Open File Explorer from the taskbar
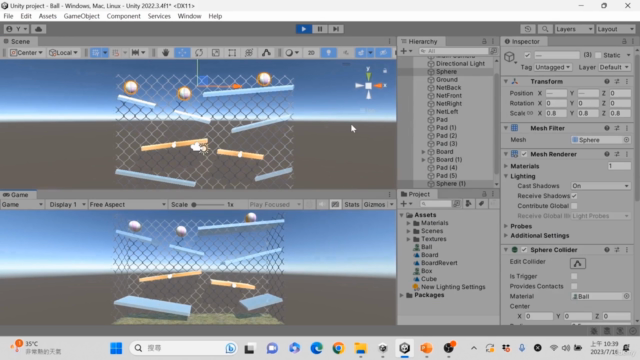The width and height of the screenshot is (640, 360). (360, 348)
